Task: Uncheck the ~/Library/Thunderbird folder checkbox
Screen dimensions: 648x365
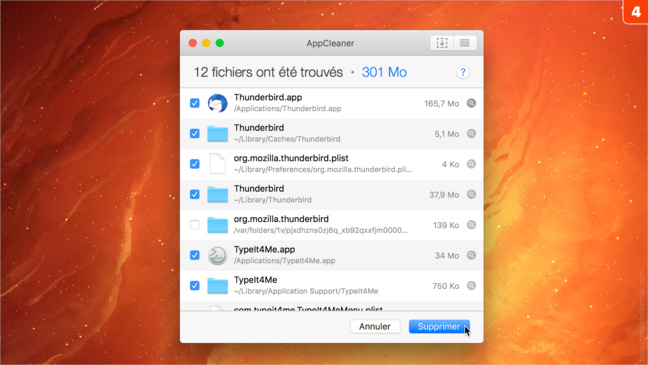Action: tap(195, 194)
